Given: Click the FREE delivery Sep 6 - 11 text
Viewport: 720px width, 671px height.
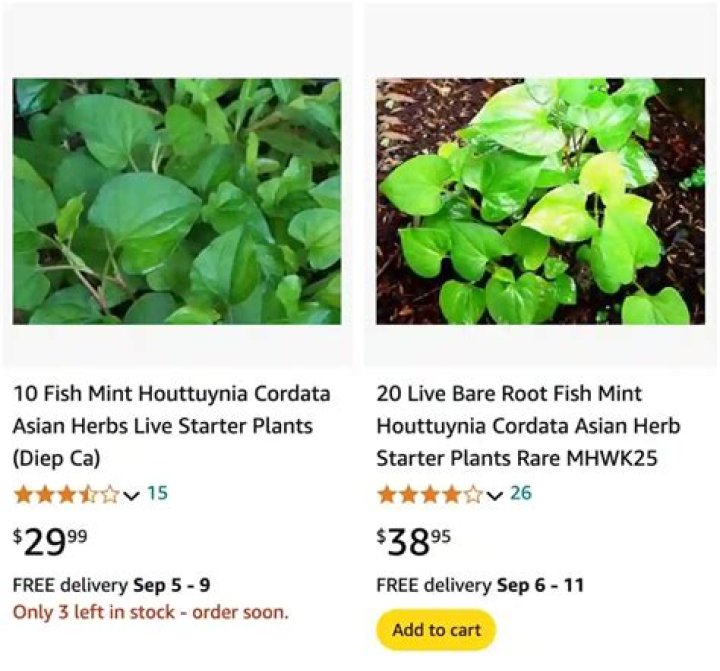Looking at the screenshot, I should click(x=480, y=585).
